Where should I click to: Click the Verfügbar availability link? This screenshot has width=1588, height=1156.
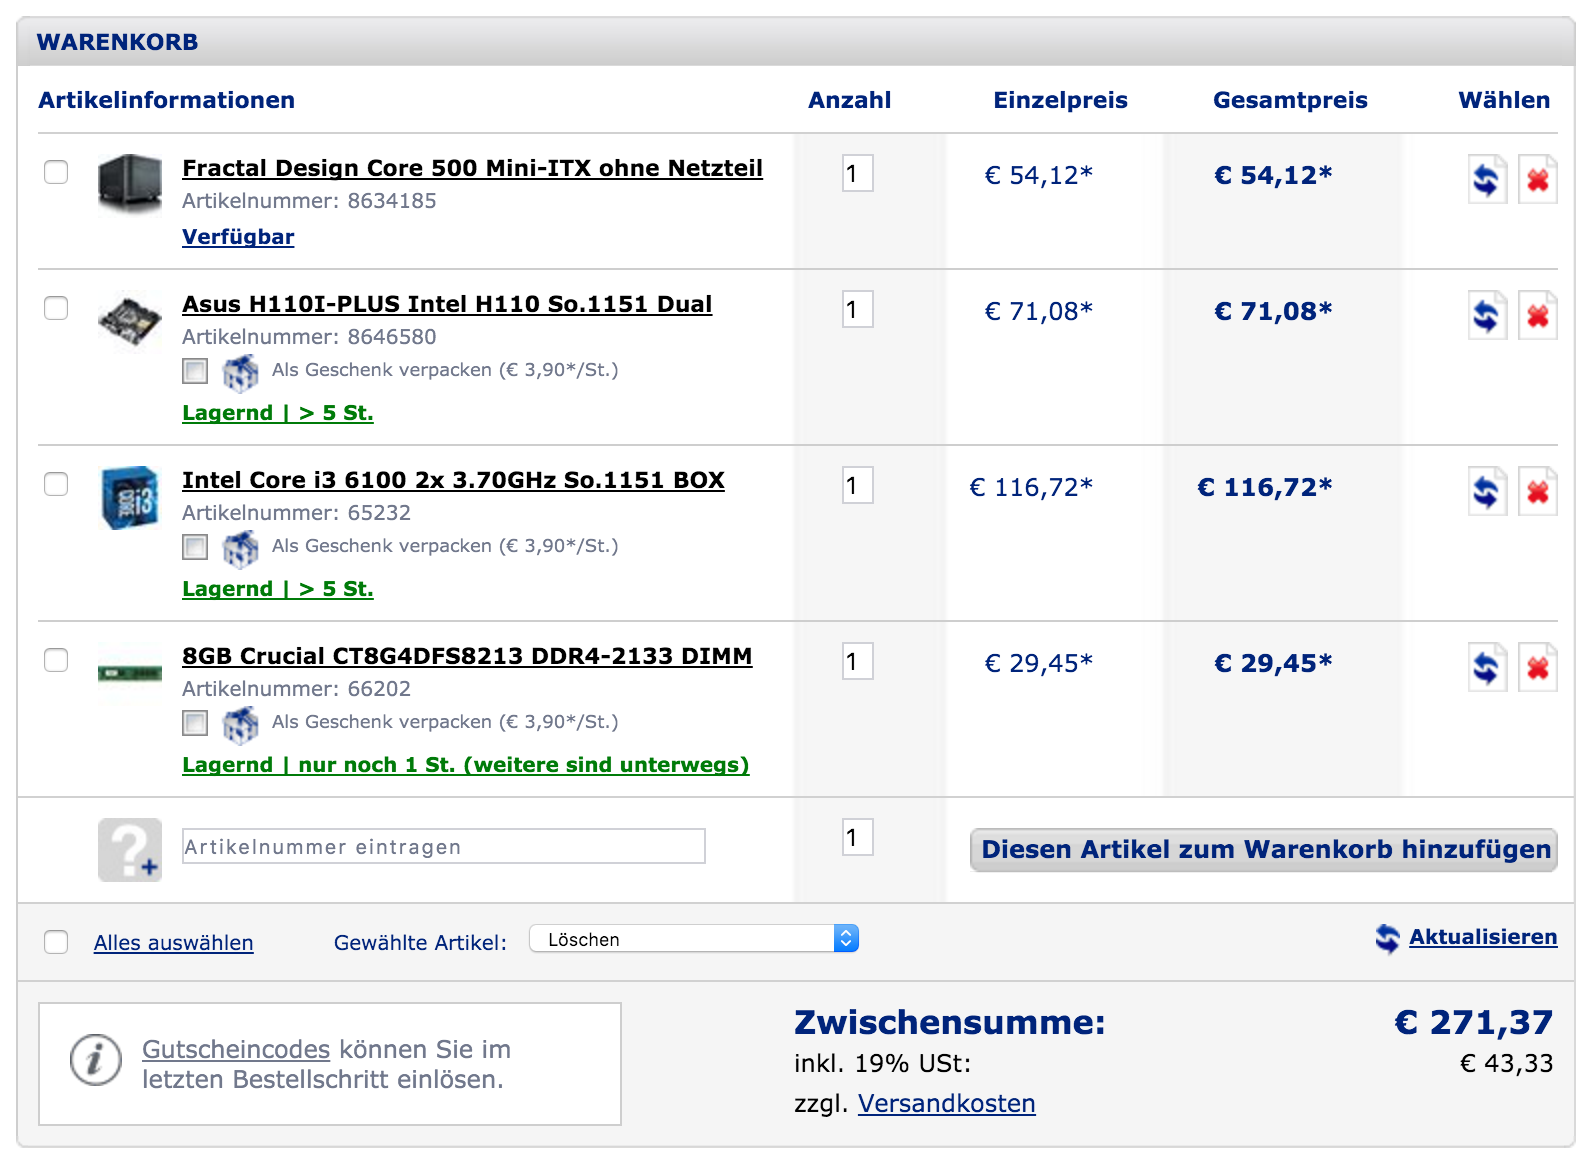pos(238,237)
